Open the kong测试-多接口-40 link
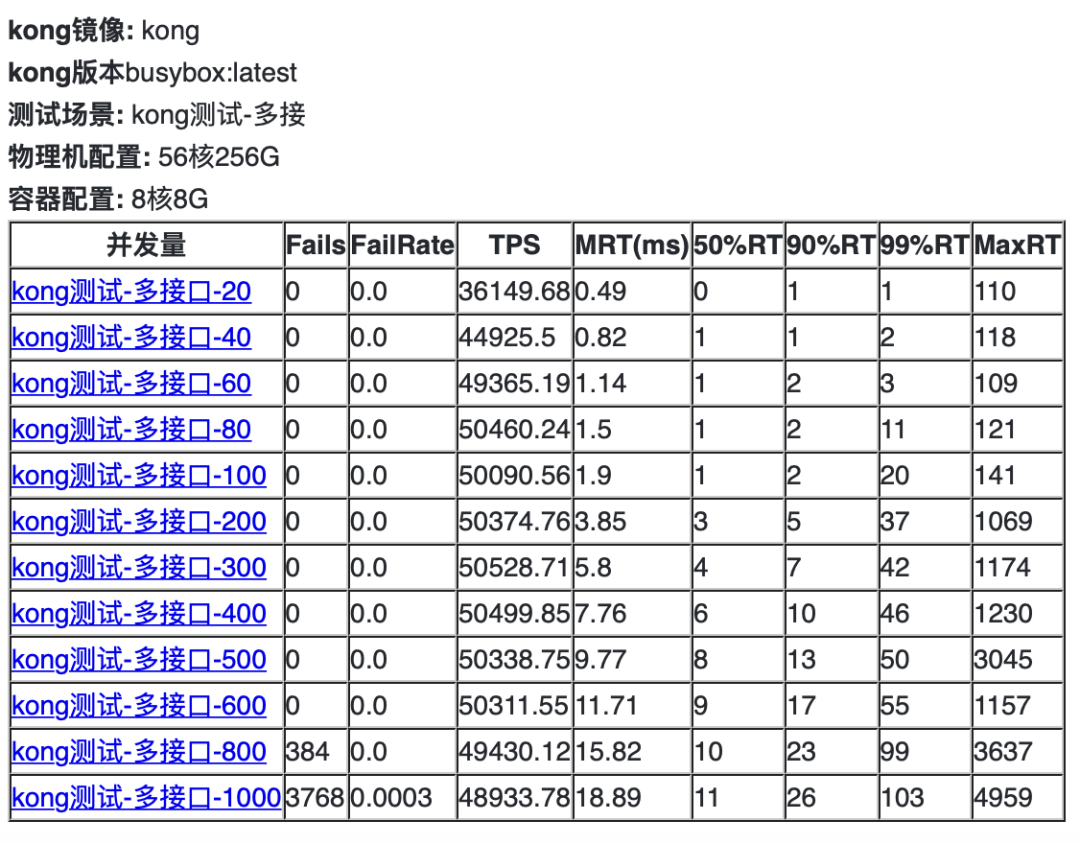1080x844 pixels. (131, 338)
